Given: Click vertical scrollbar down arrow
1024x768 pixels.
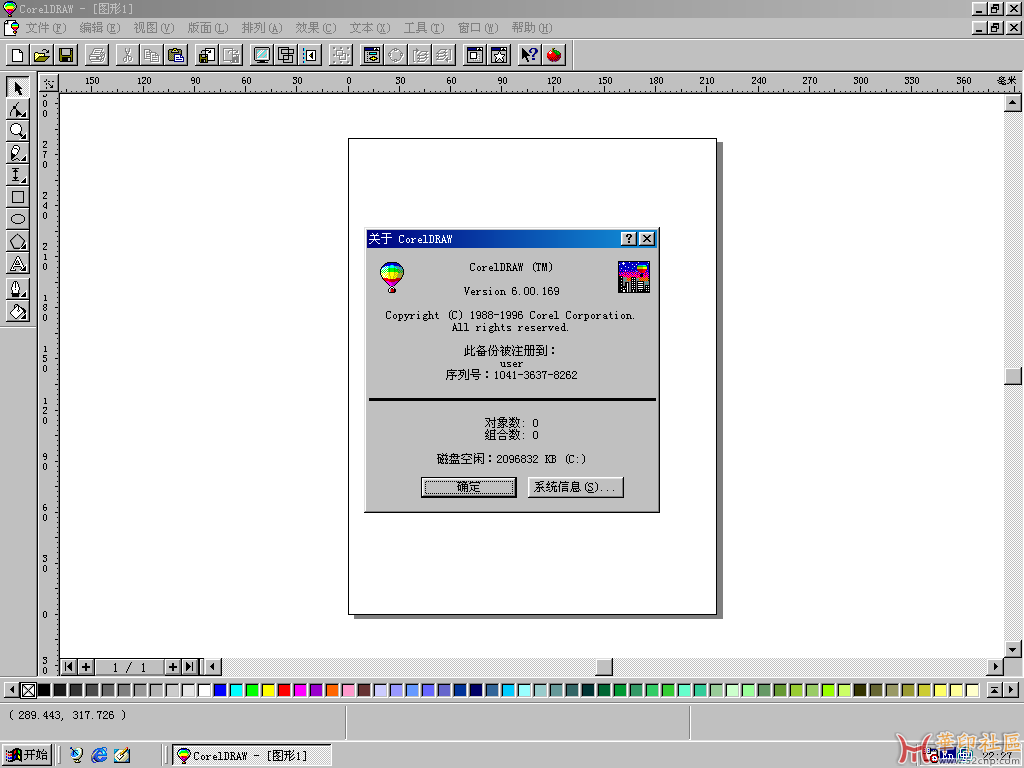Looking at the screenshot, I should coord(1012,648).
